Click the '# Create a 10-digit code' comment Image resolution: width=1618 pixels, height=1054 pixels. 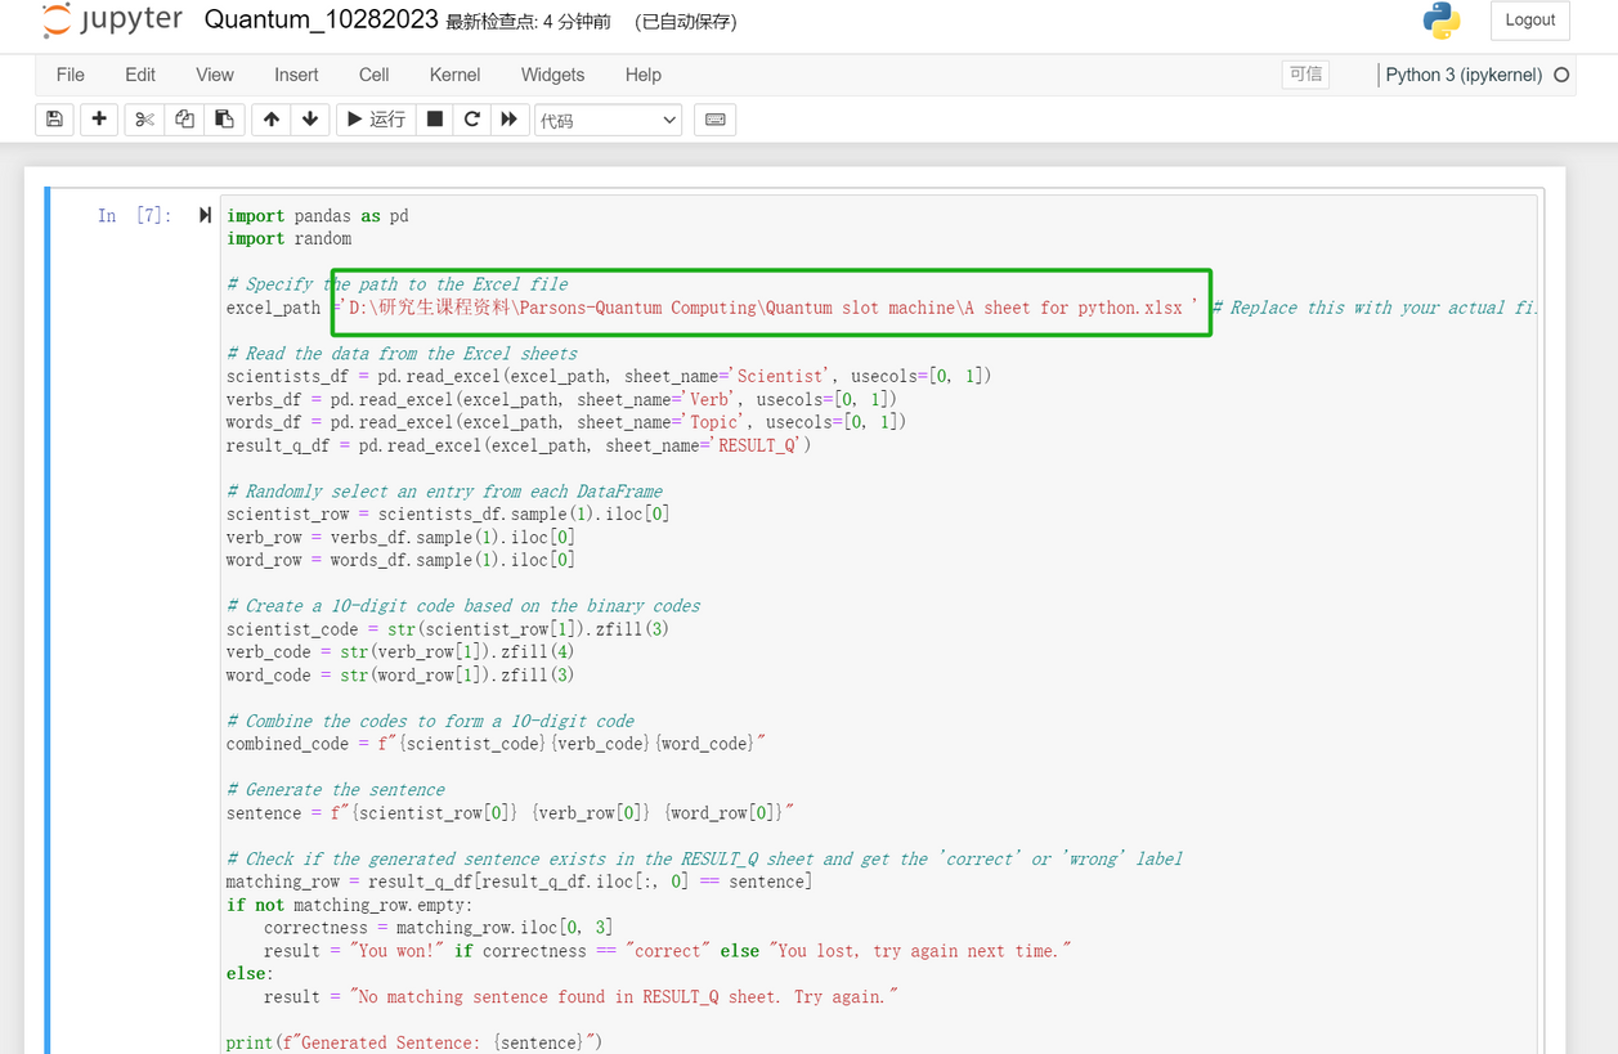463,606
